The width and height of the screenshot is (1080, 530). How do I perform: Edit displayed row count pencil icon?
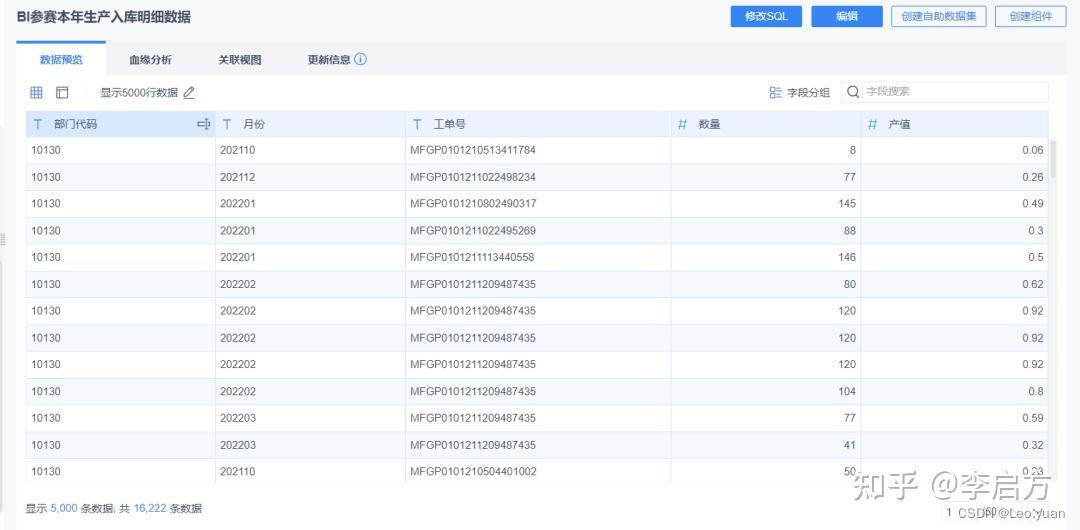tap(189, 92)
